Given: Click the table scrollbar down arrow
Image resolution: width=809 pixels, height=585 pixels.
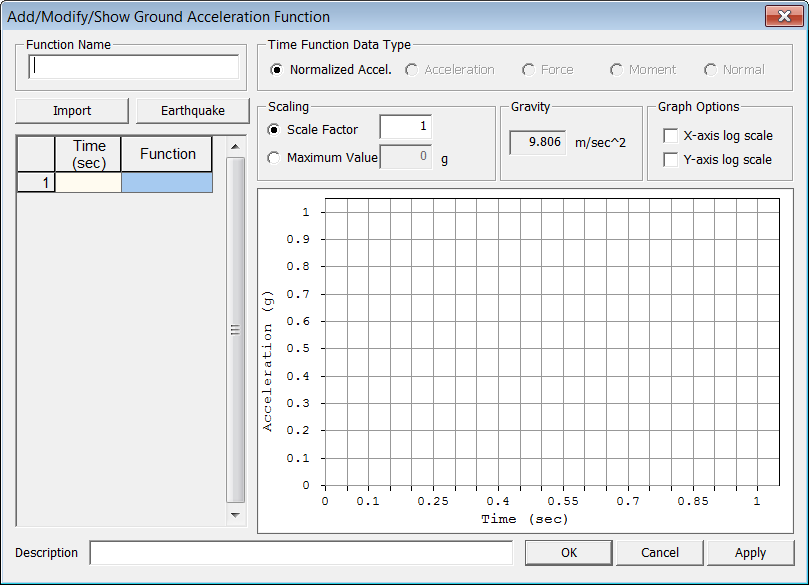Looking at the screenshot, I should point(233,516).
